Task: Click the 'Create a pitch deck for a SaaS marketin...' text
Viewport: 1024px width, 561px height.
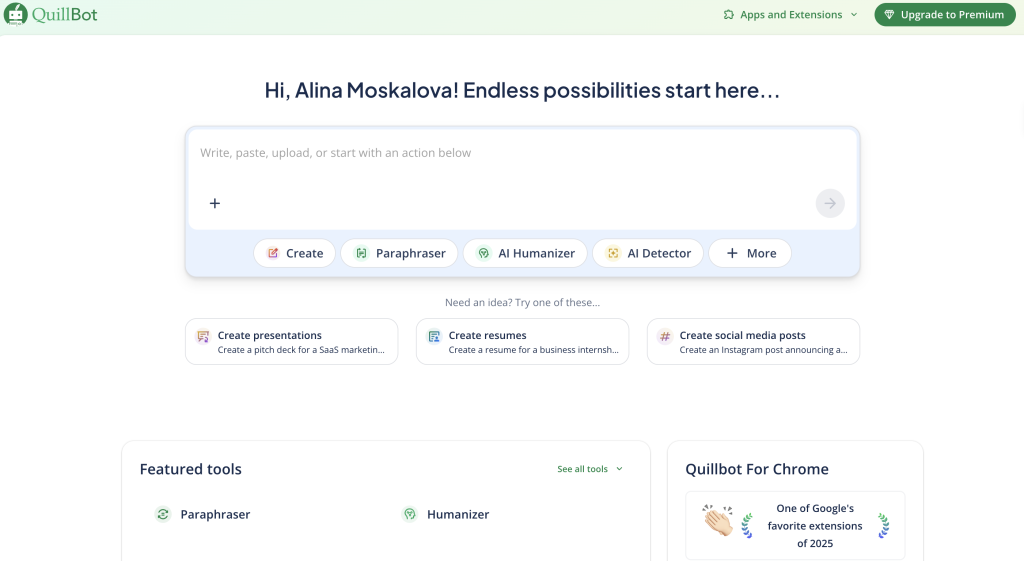Action: (301, 350)
